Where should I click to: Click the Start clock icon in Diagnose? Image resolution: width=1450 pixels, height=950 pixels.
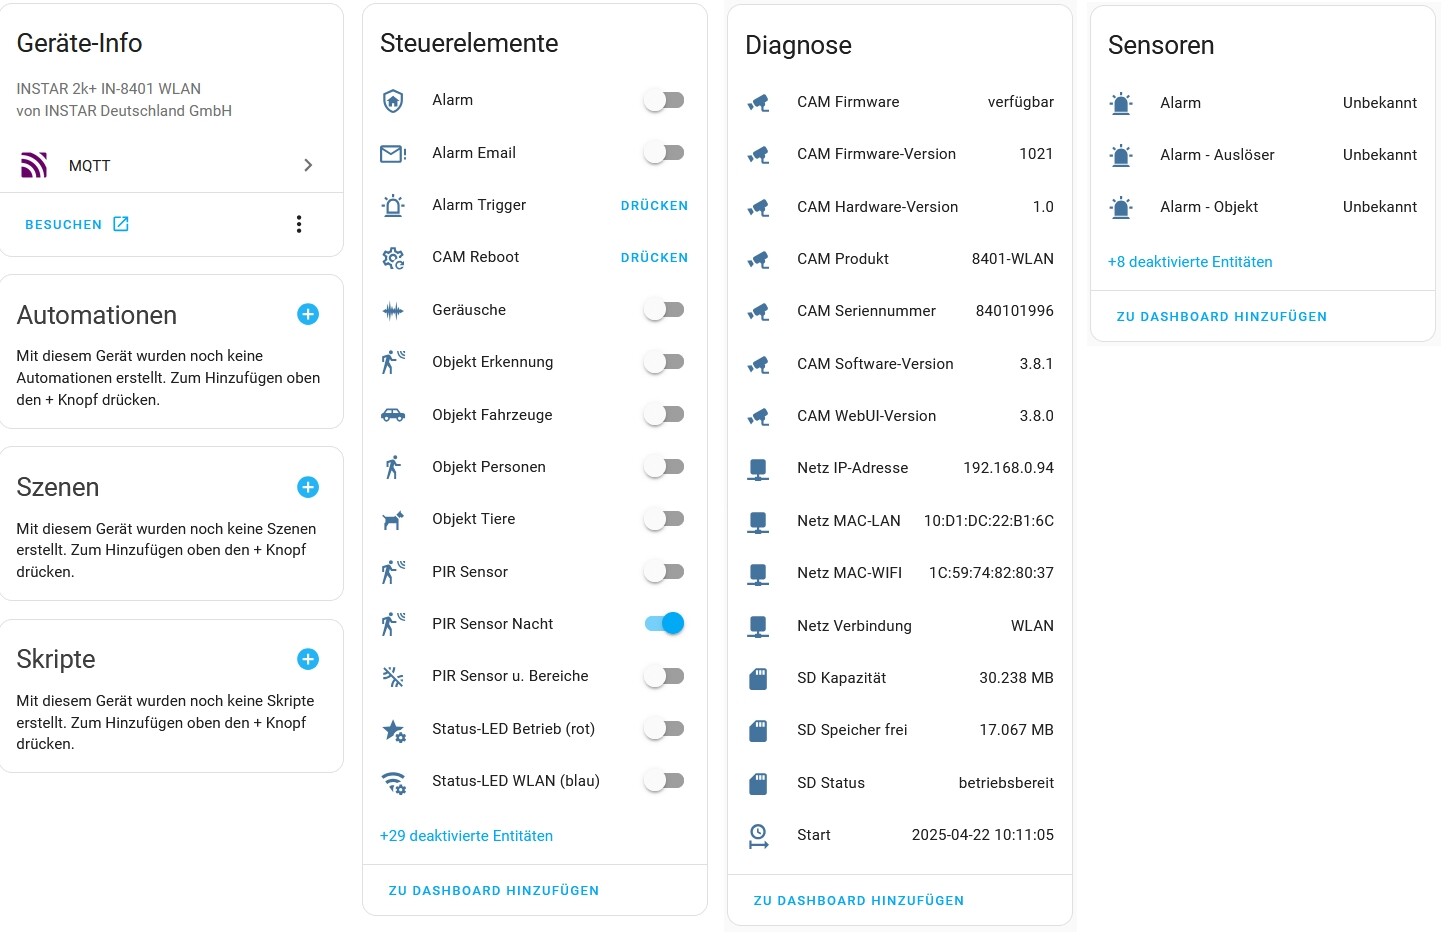click(758, 836)
